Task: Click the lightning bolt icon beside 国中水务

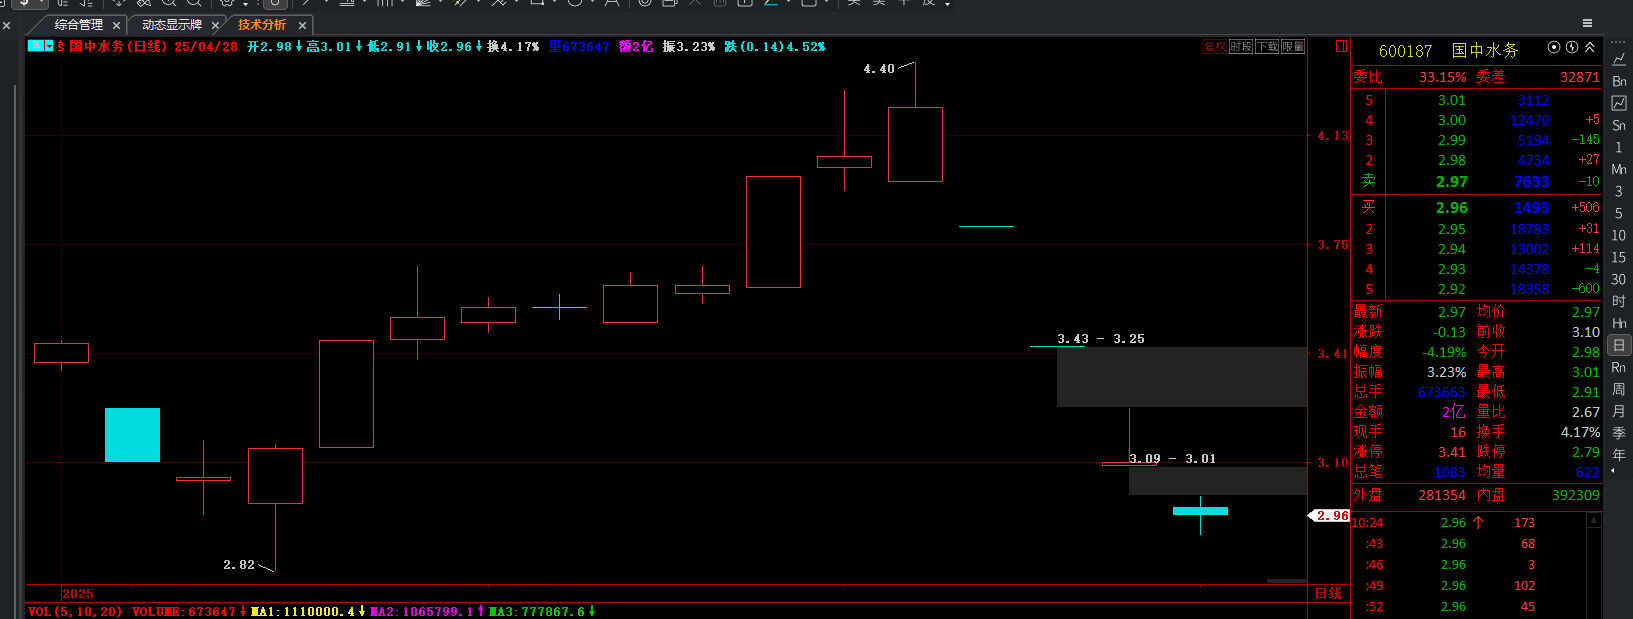Action: 1572,47
